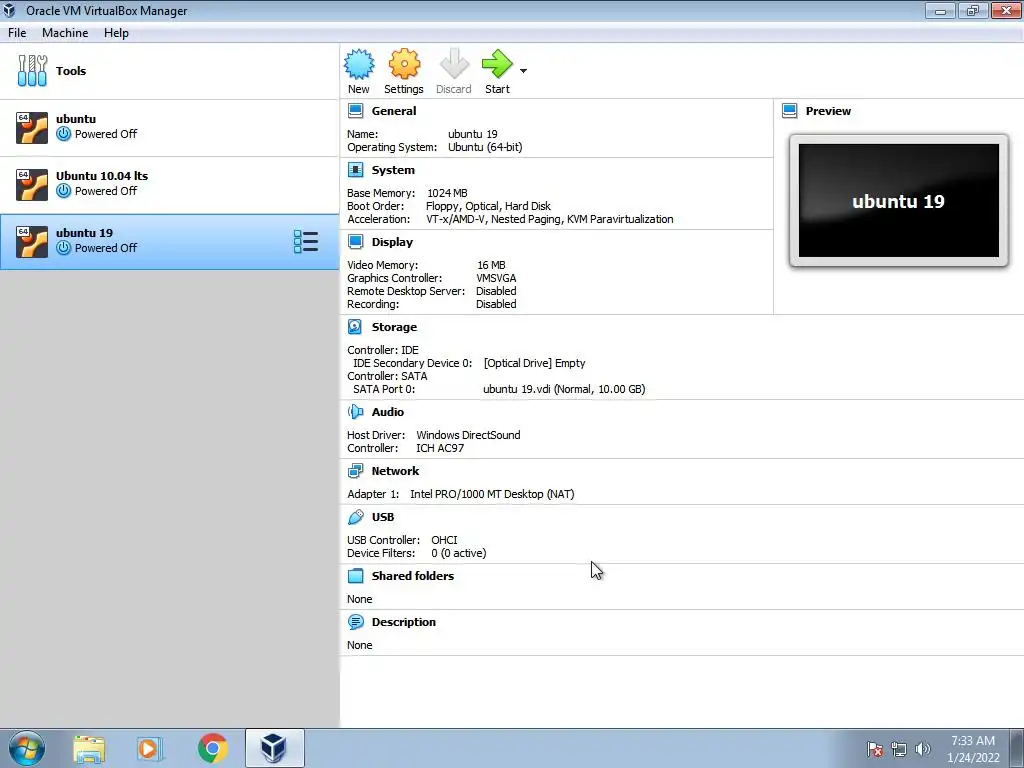This screenshot has height=768, width=1024.
Task: Open the Network settings header link
Action: coord(395,471)
